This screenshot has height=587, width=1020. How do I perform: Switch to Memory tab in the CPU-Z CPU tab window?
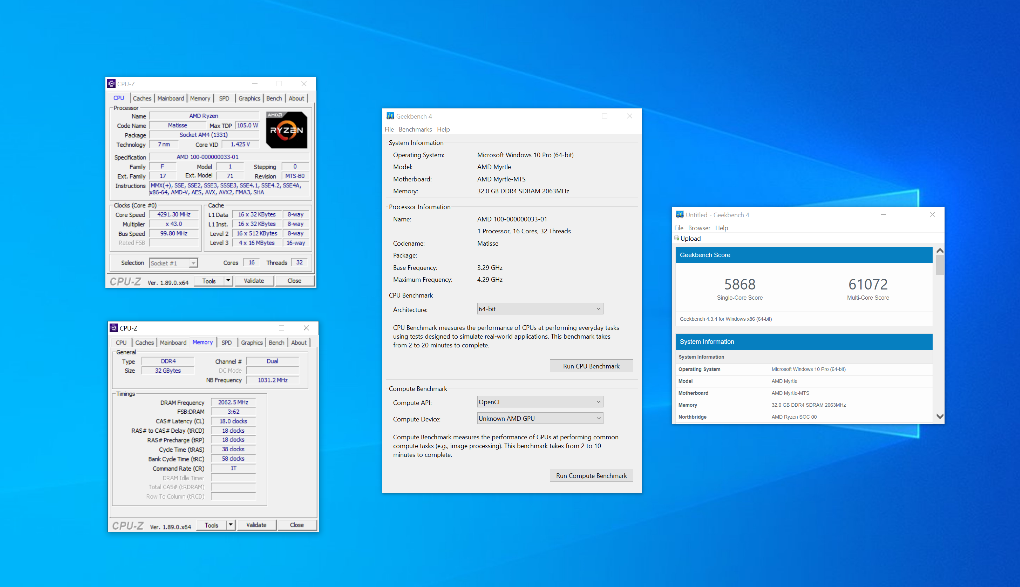tap(200, 98)
